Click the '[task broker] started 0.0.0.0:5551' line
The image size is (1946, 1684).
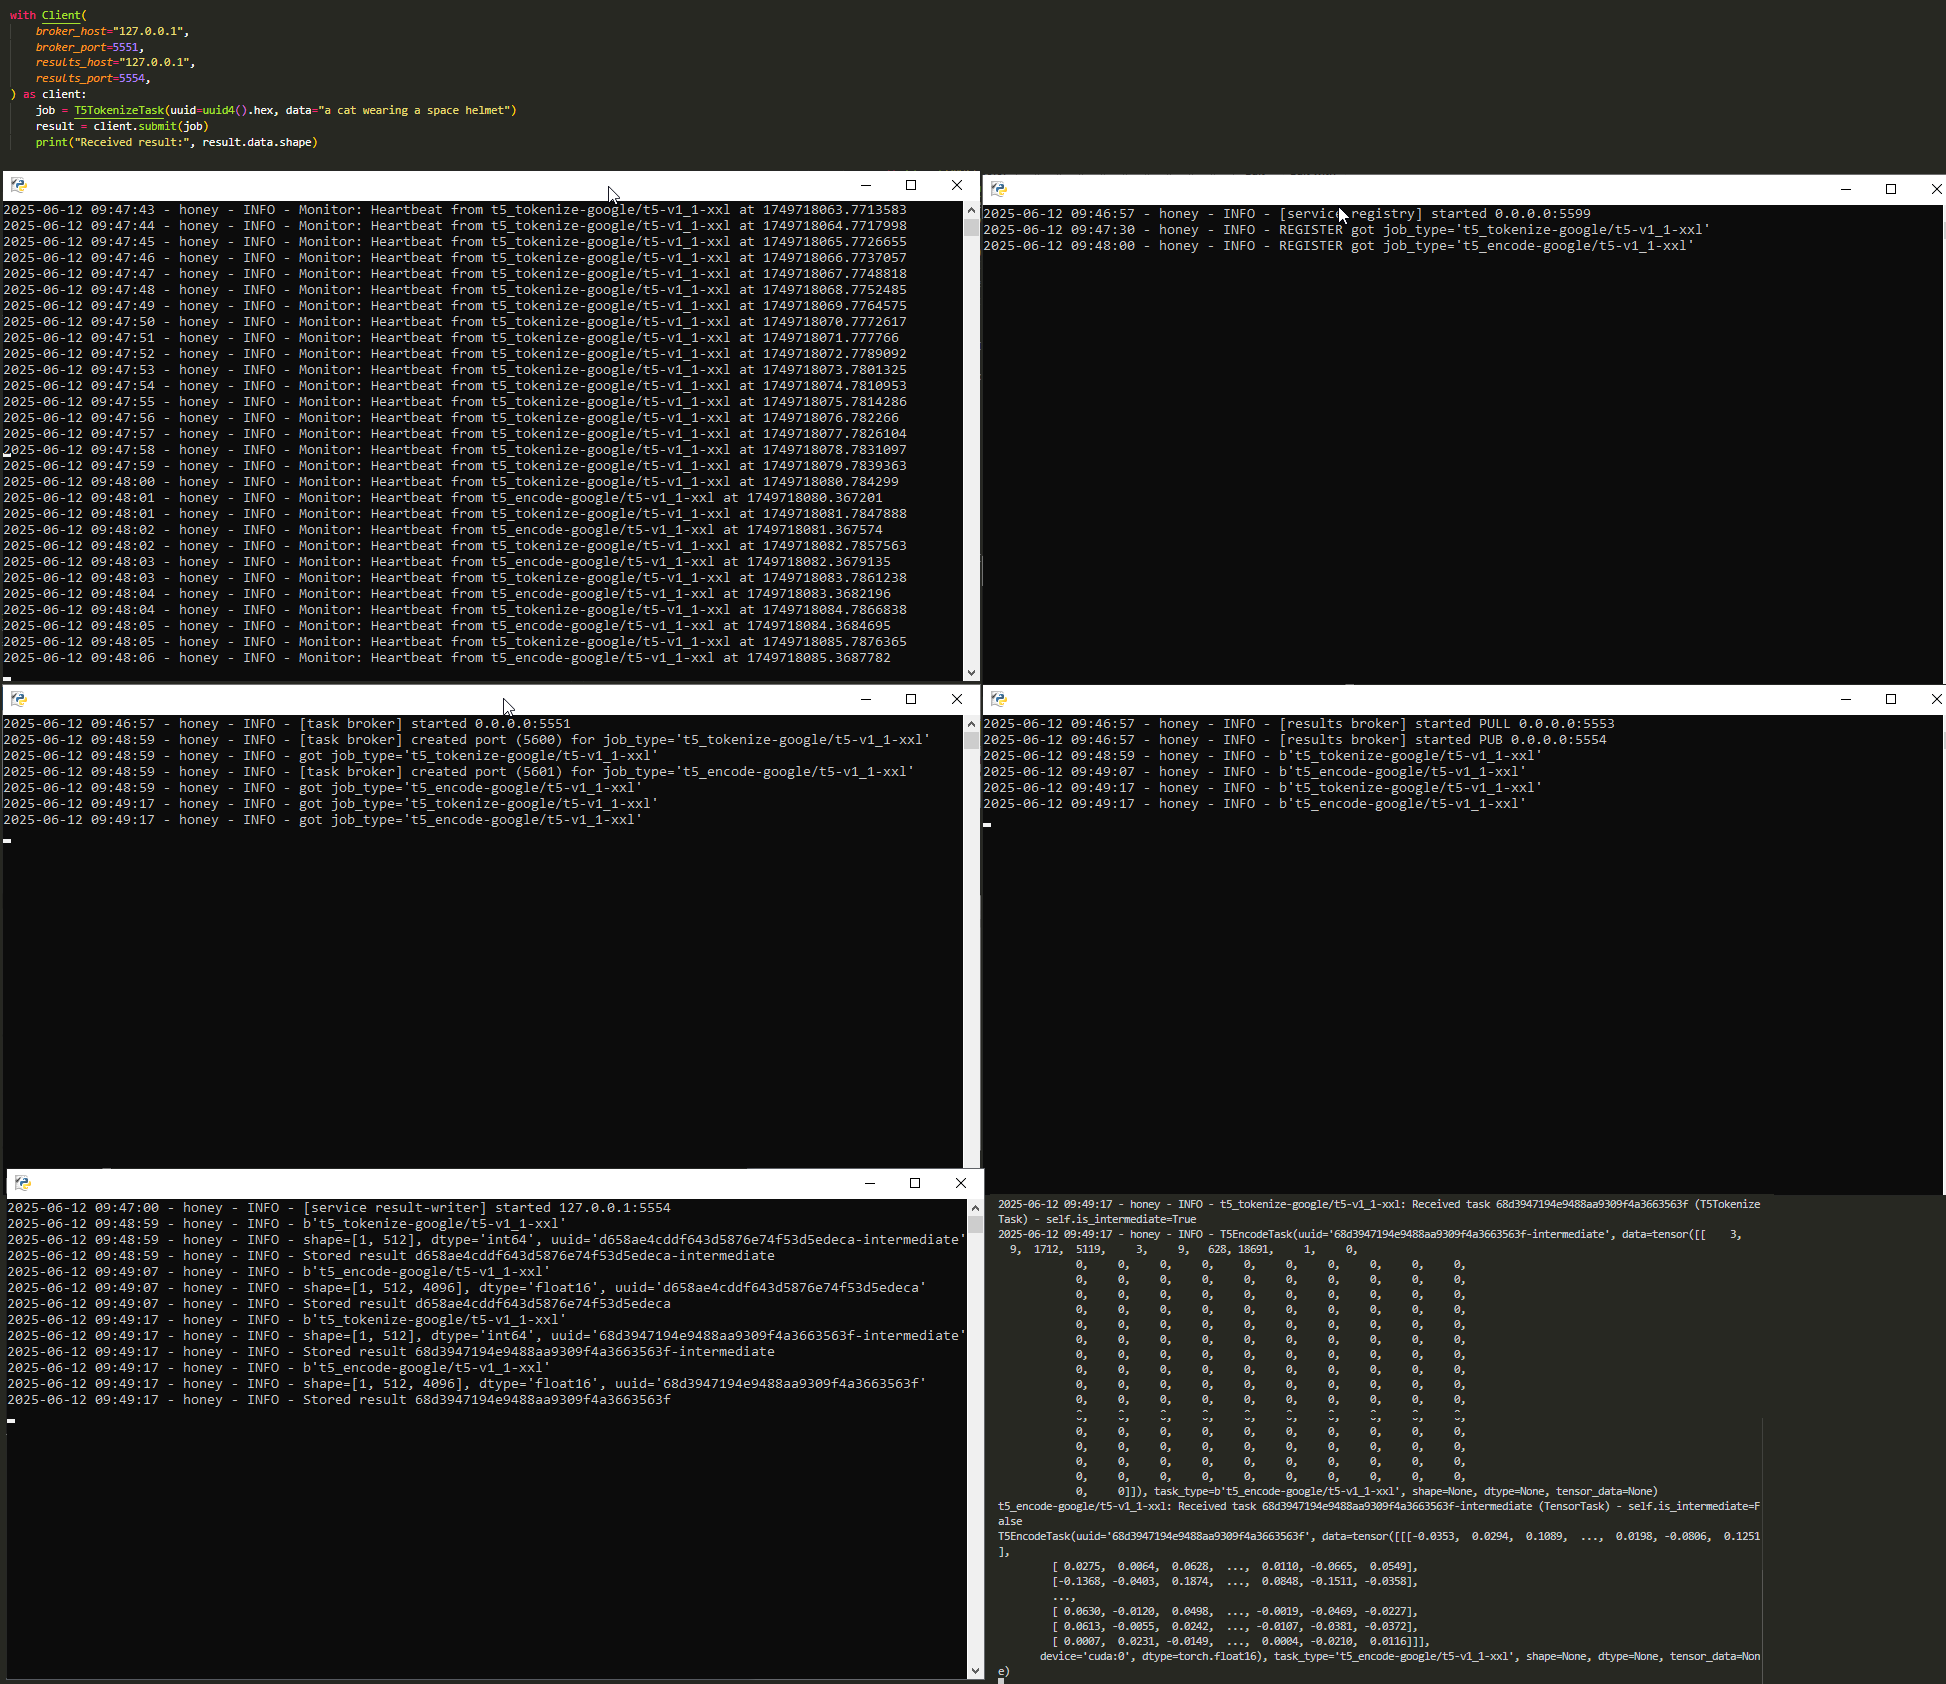click(287, 724)
